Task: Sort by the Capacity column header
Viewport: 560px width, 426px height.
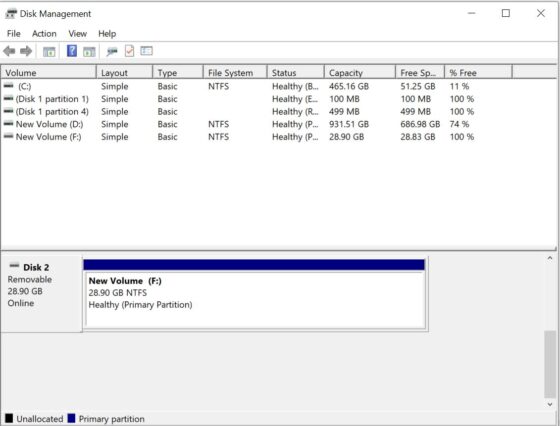Action: pos(360,72)
